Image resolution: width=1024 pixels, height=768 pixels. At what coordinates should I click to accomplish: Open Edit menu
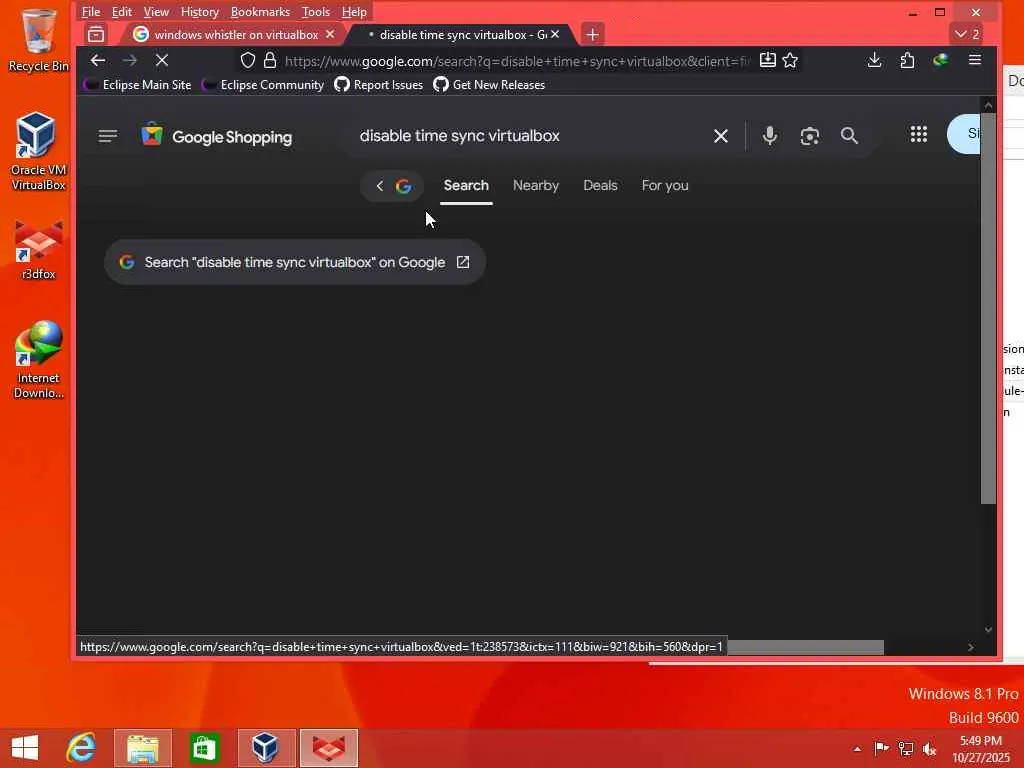click(121, 12)
